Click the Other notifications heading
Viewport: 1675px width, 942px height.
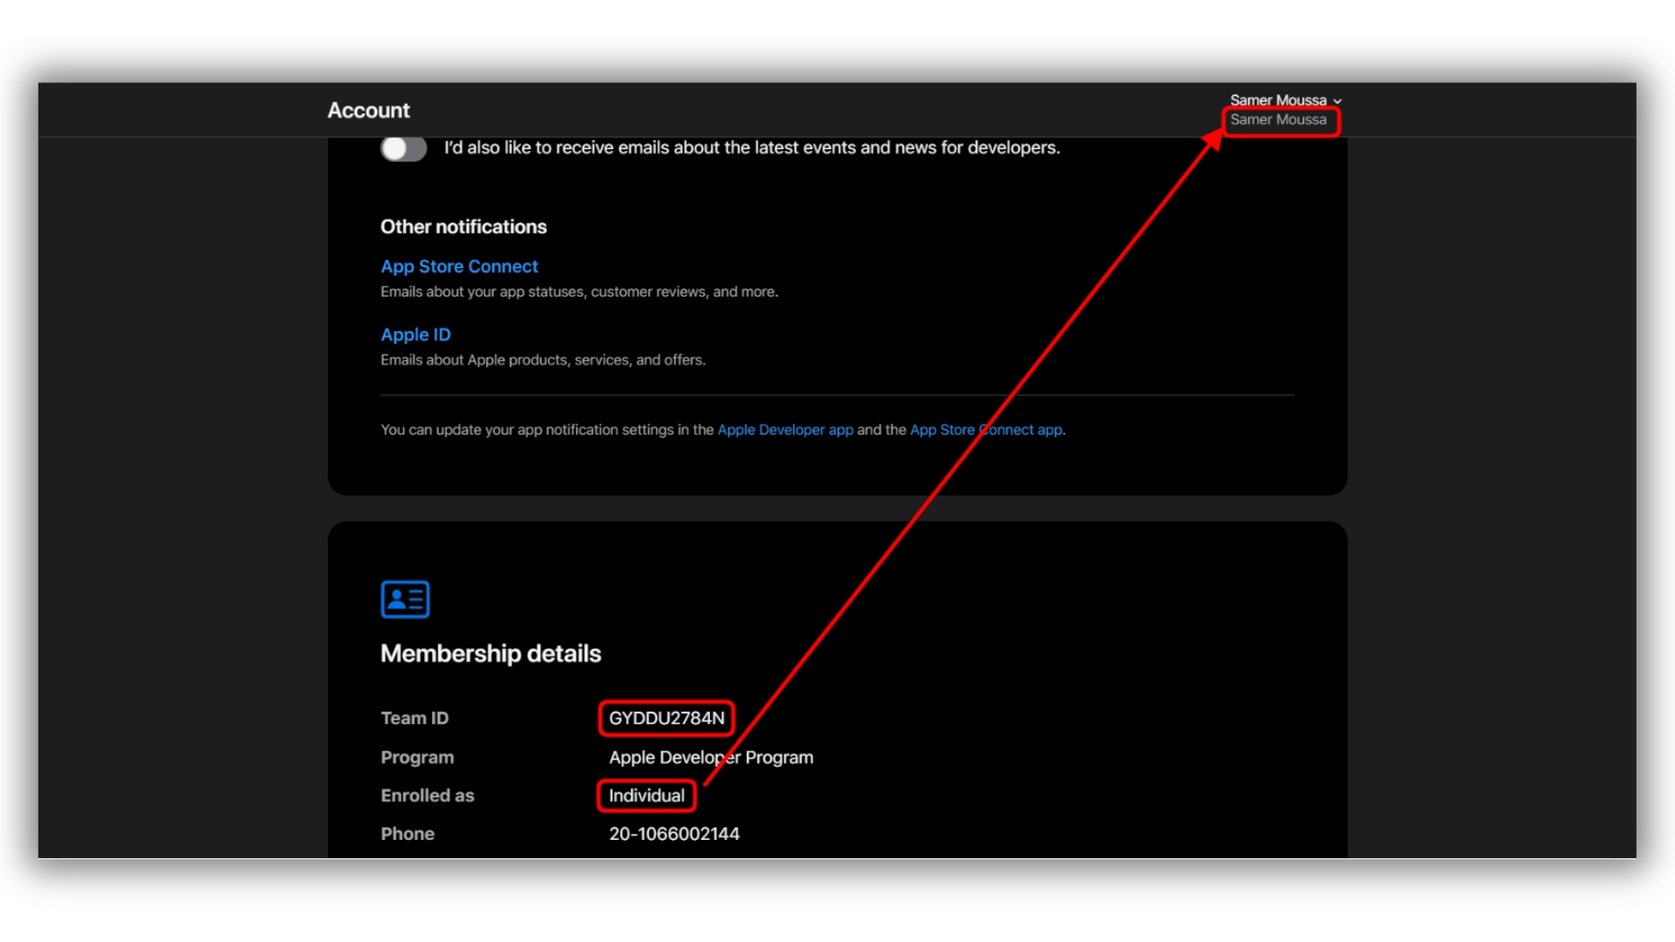(x=463, y=227)
